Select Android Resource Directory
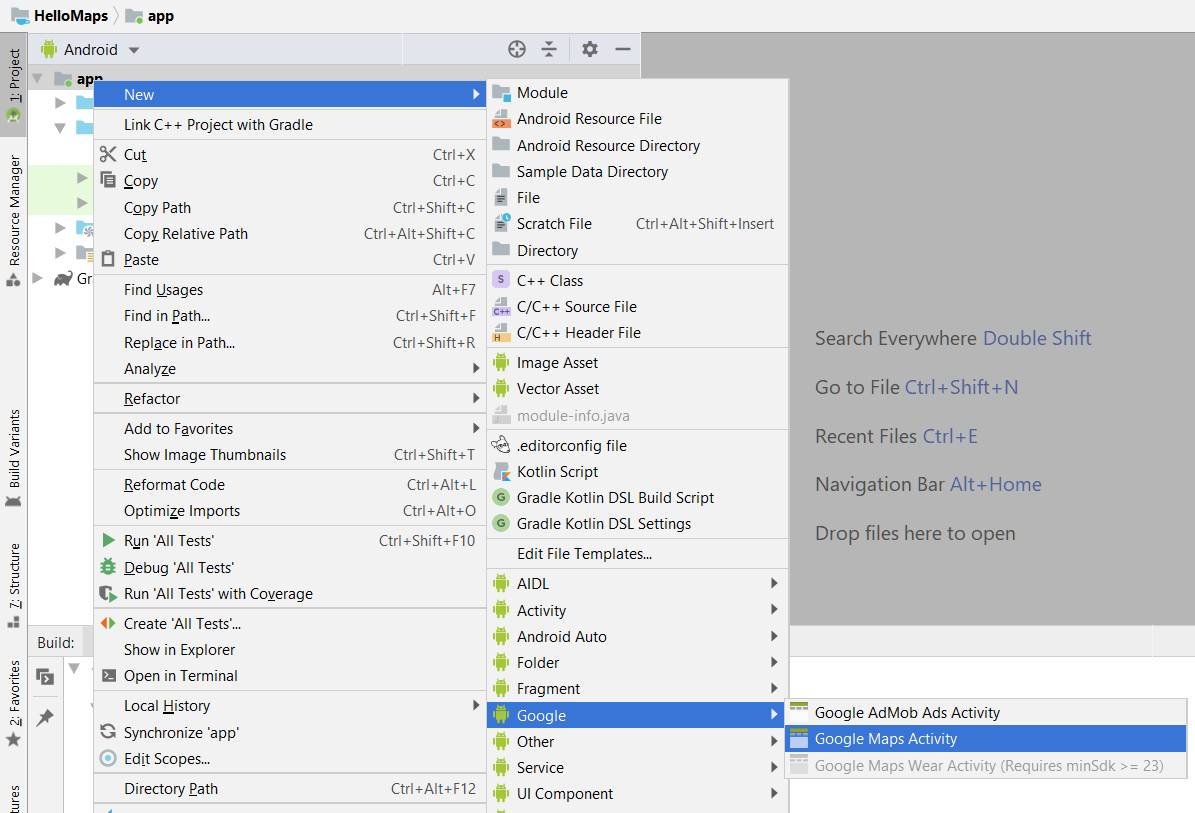Image resolution: width=1195 pixels, height=813 pixels. tap(637, 145)
